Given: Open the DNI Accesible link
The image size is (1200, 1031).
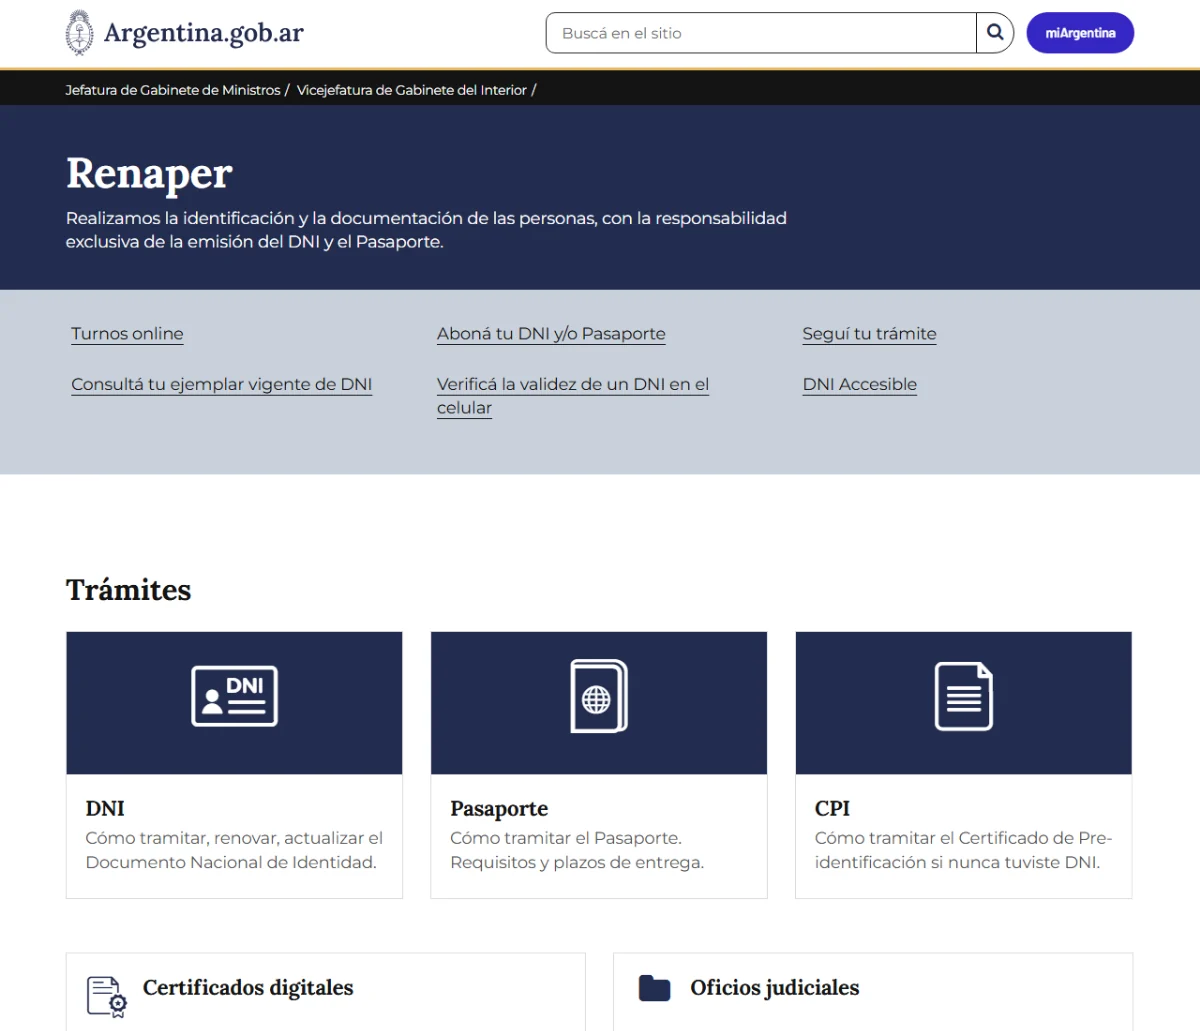Looking at the screenshot, I should coord(860,385).
